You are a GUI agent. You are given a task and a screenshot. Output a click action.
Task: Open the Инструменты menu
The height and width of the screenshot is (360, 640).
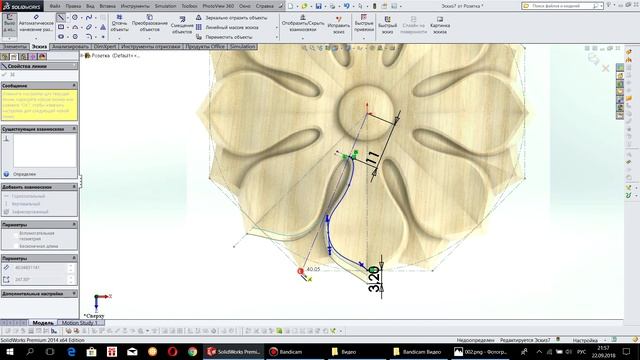[135, 6]
